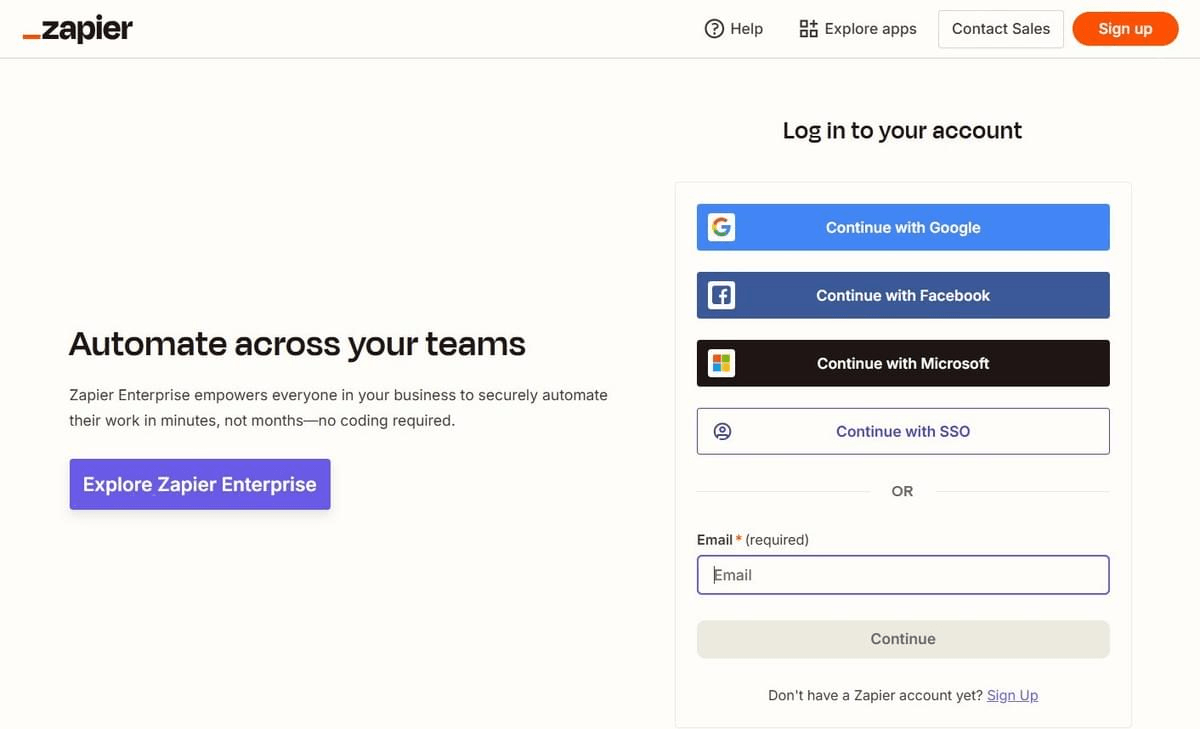Follow the Sign Up link below the form

pos(1012,695)
